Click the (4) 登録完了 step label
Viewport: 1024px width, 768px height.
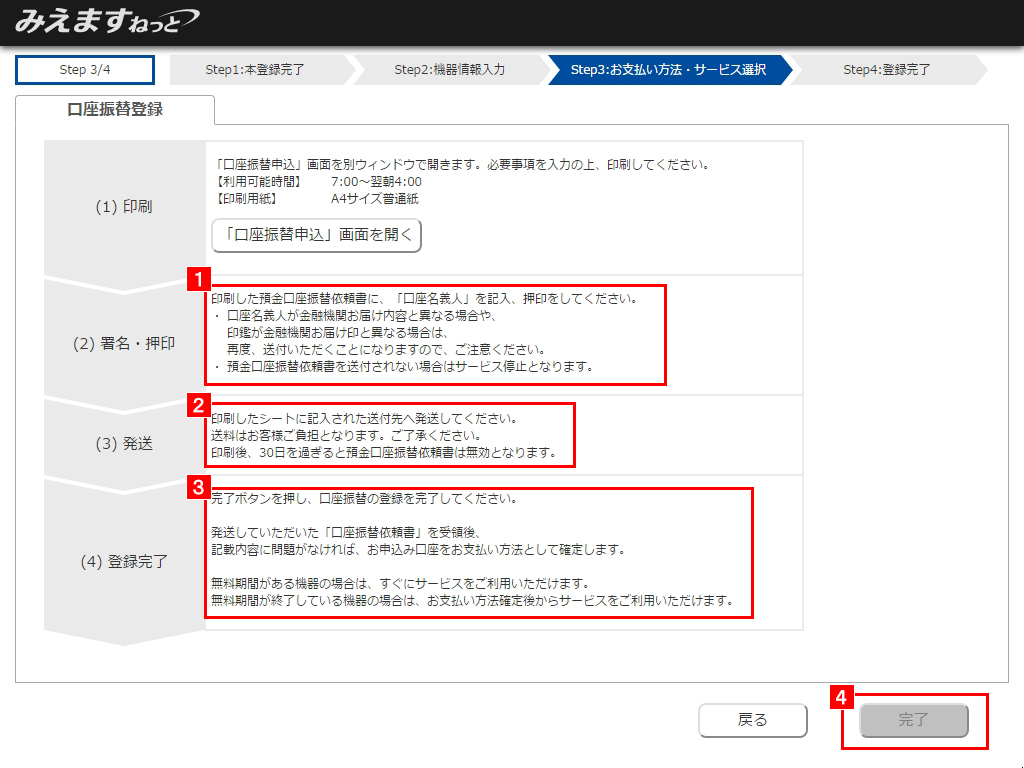click(124, 562)
